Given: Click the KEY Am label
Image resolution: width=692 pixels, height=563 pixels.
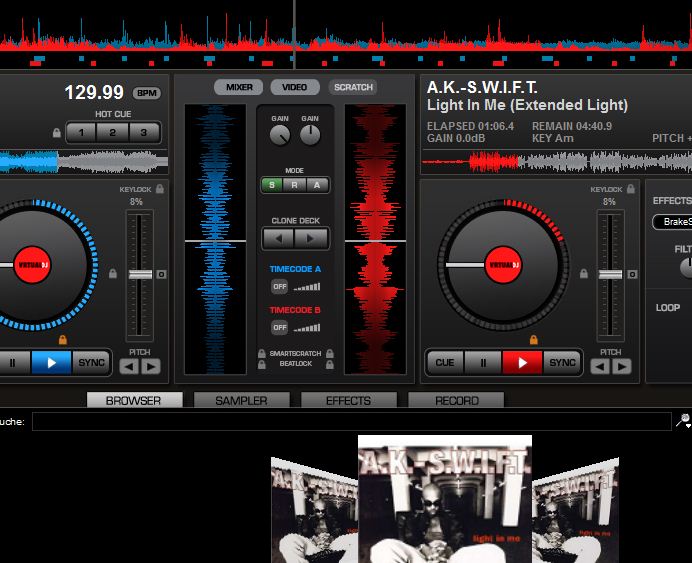Looking at the screenshot, I should click(x=553, y=139).
